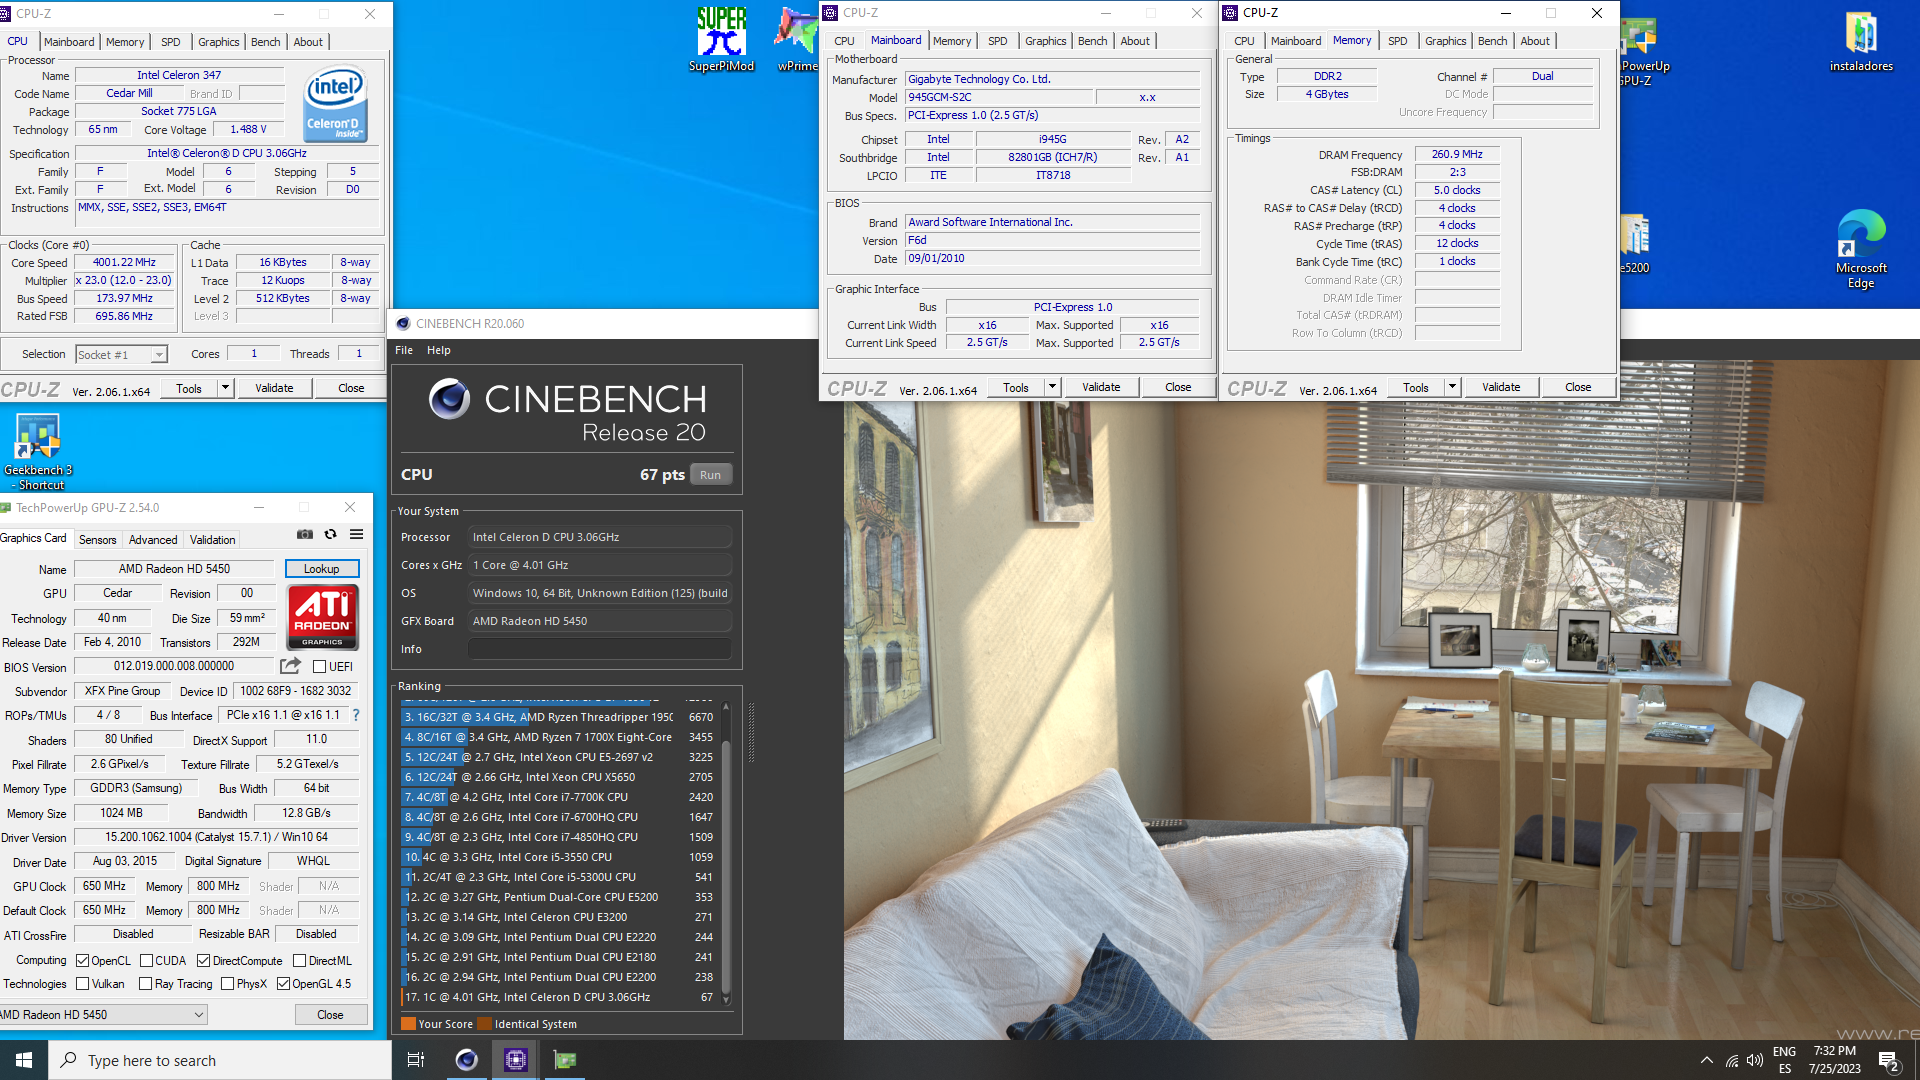
Task: Show hidden system tray icons
Action: (1706, 1060)
